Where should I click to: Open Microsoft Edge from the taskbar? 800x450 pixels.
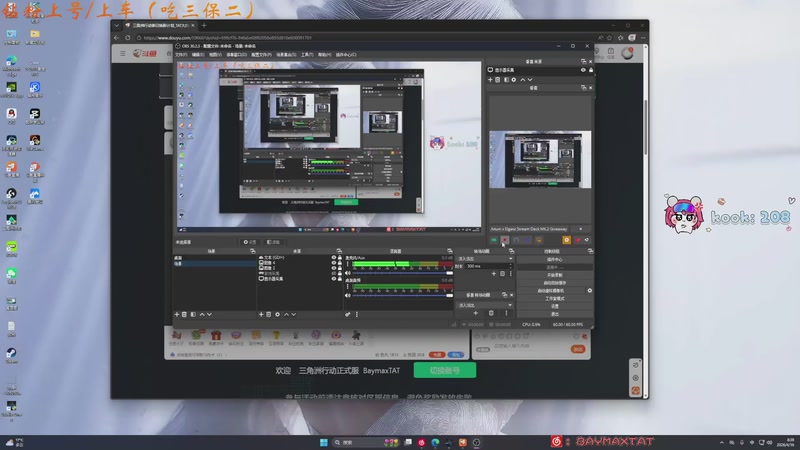coord(435,442)
